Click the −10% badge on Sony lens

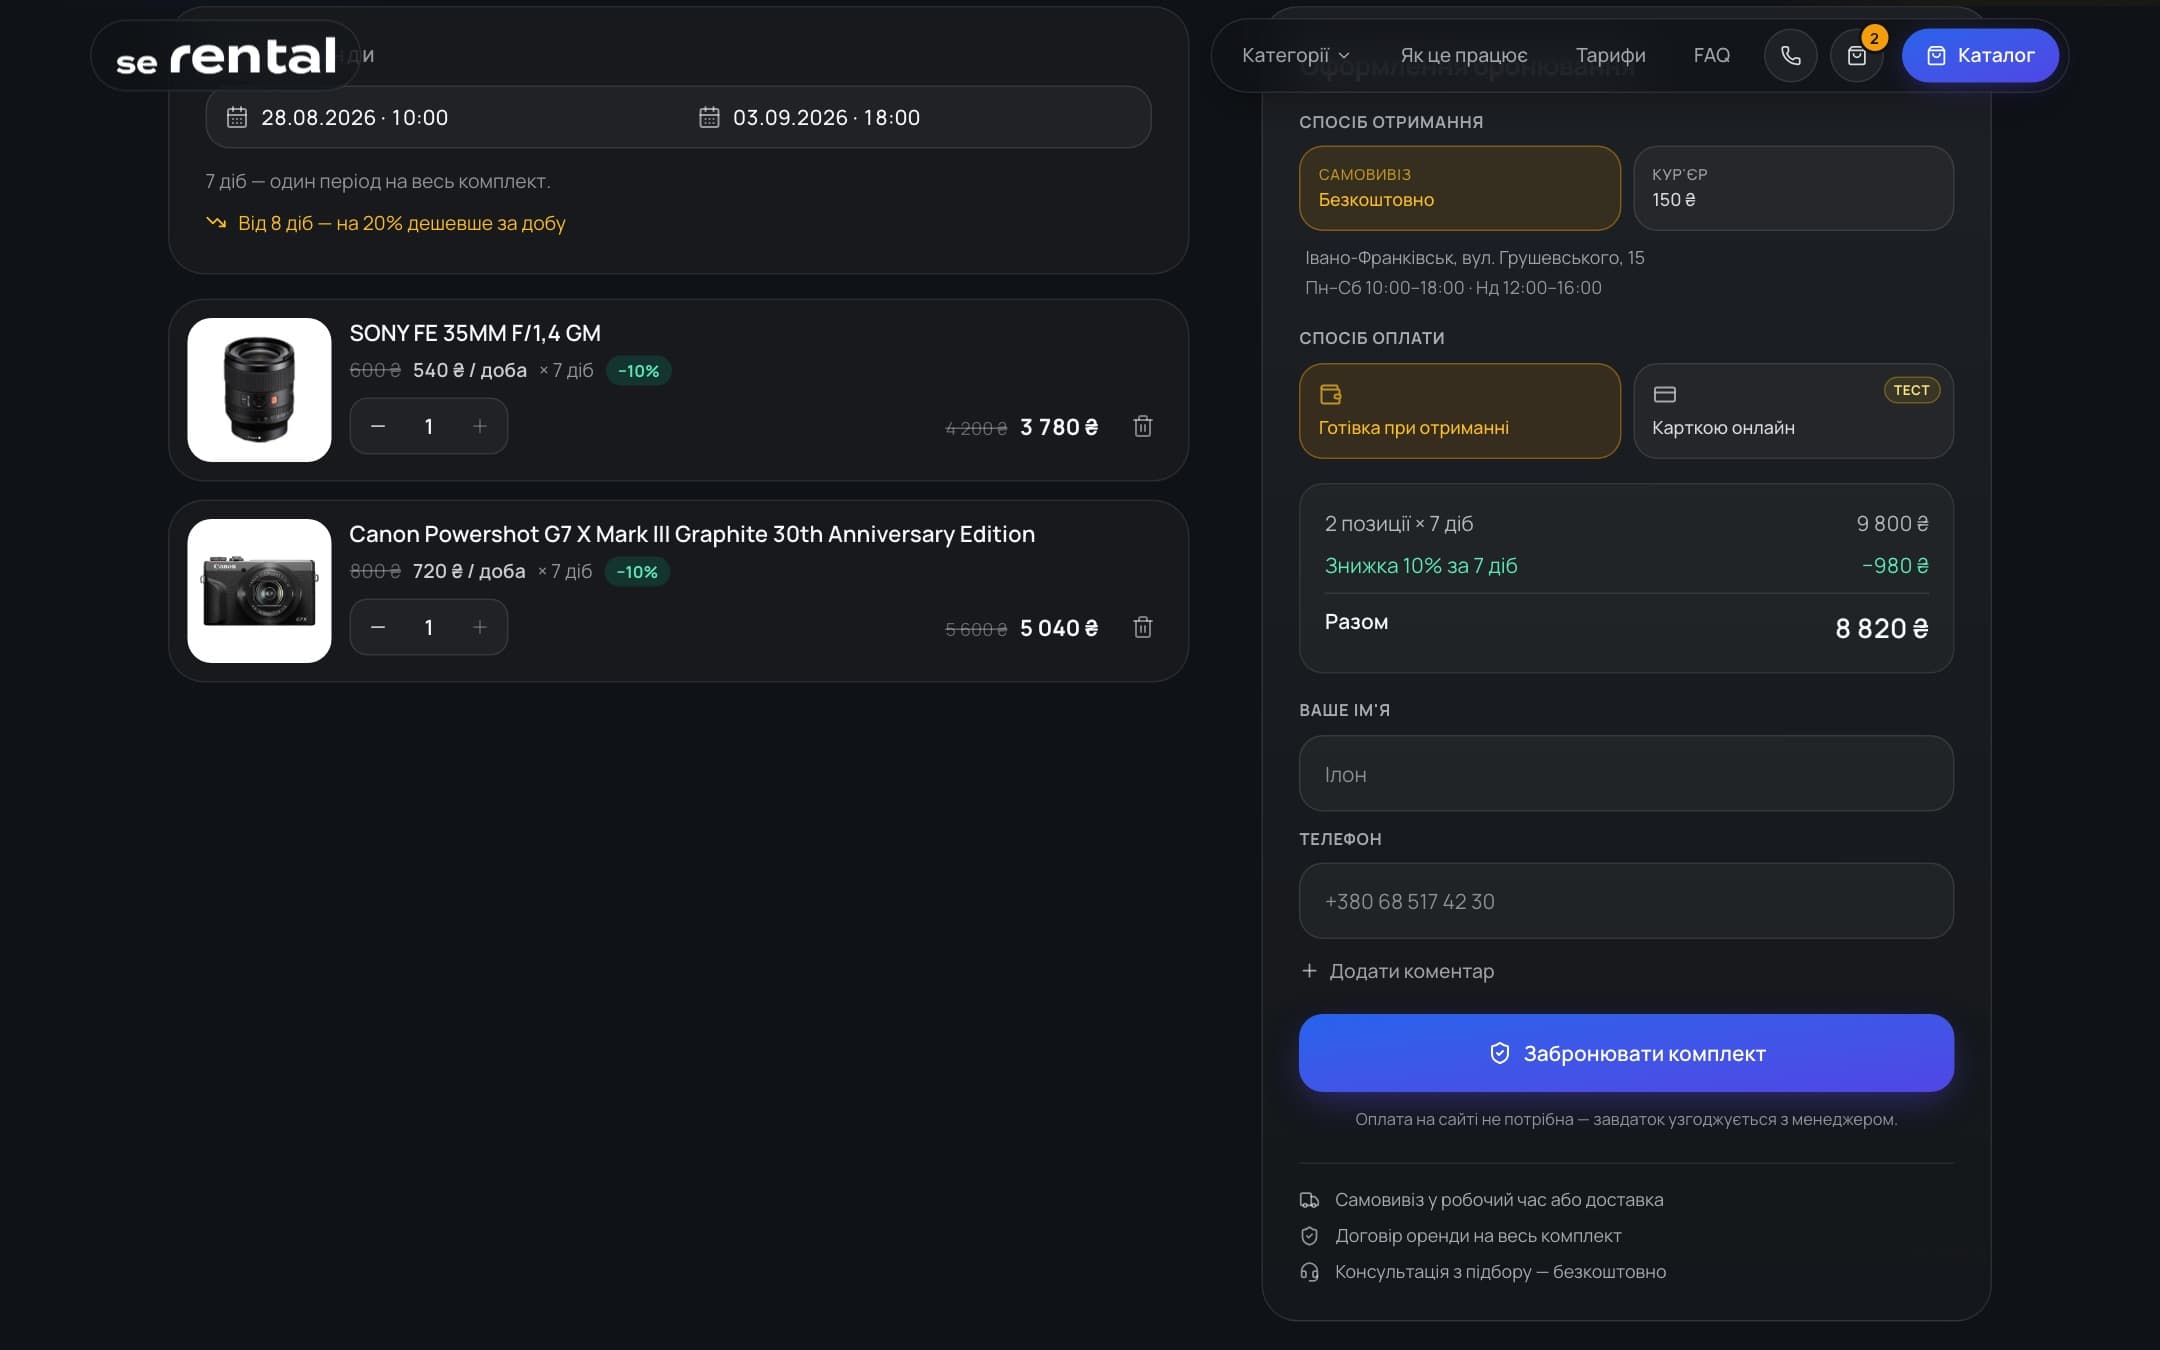[639, 371]
